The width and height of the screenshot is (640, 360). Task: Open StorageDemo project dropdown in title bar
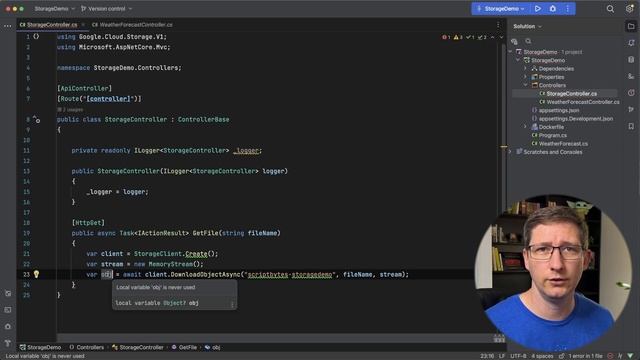coord(54,9)
